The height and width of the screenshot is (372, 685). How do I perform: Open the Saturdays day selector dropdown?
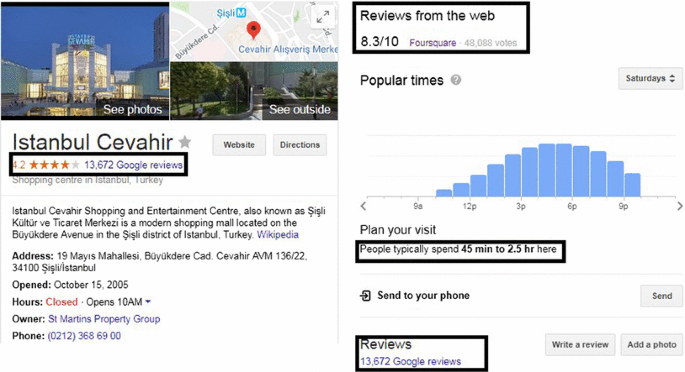point(650,79)
